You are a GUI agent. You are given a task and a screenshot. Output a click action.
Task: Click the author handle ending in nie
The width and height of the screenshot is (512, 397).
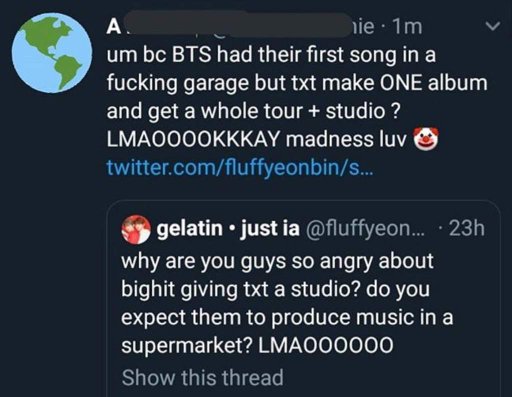tap(363, 27)
